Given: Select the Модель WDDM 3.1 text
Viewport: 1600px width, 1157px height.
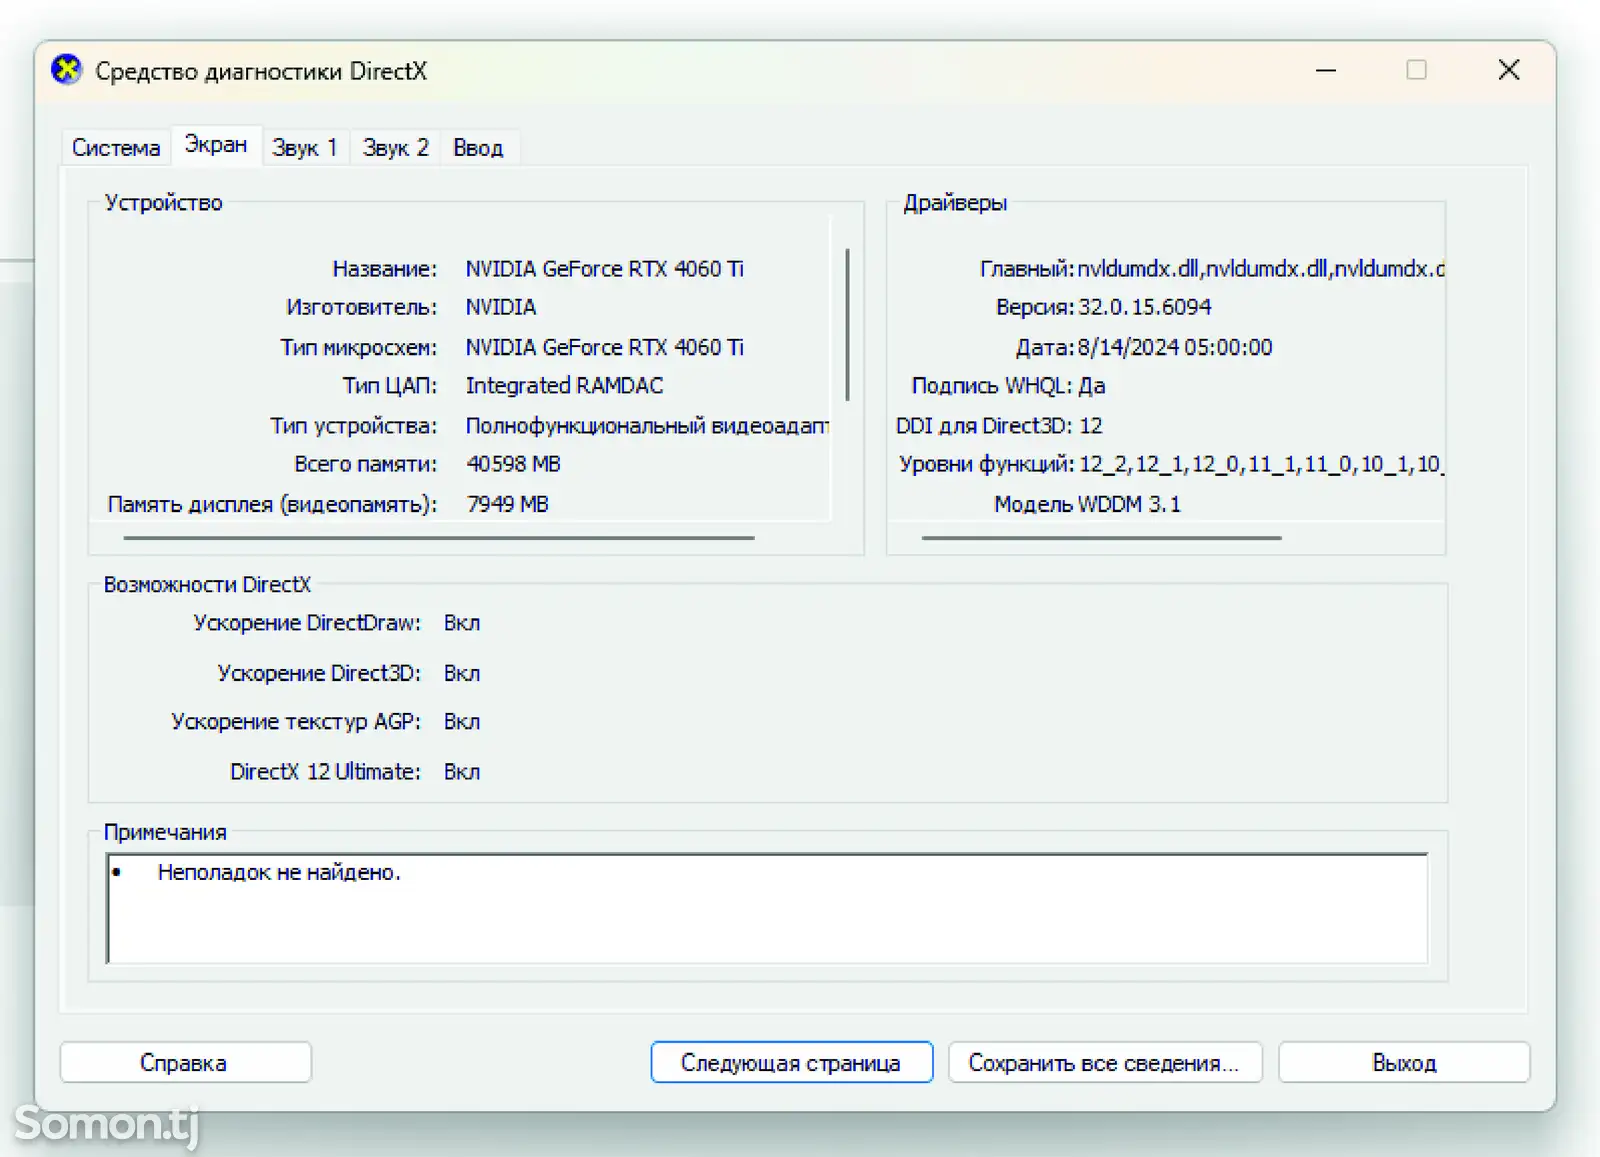Looking at the screenshot, I should click(x=1087, y=504).
